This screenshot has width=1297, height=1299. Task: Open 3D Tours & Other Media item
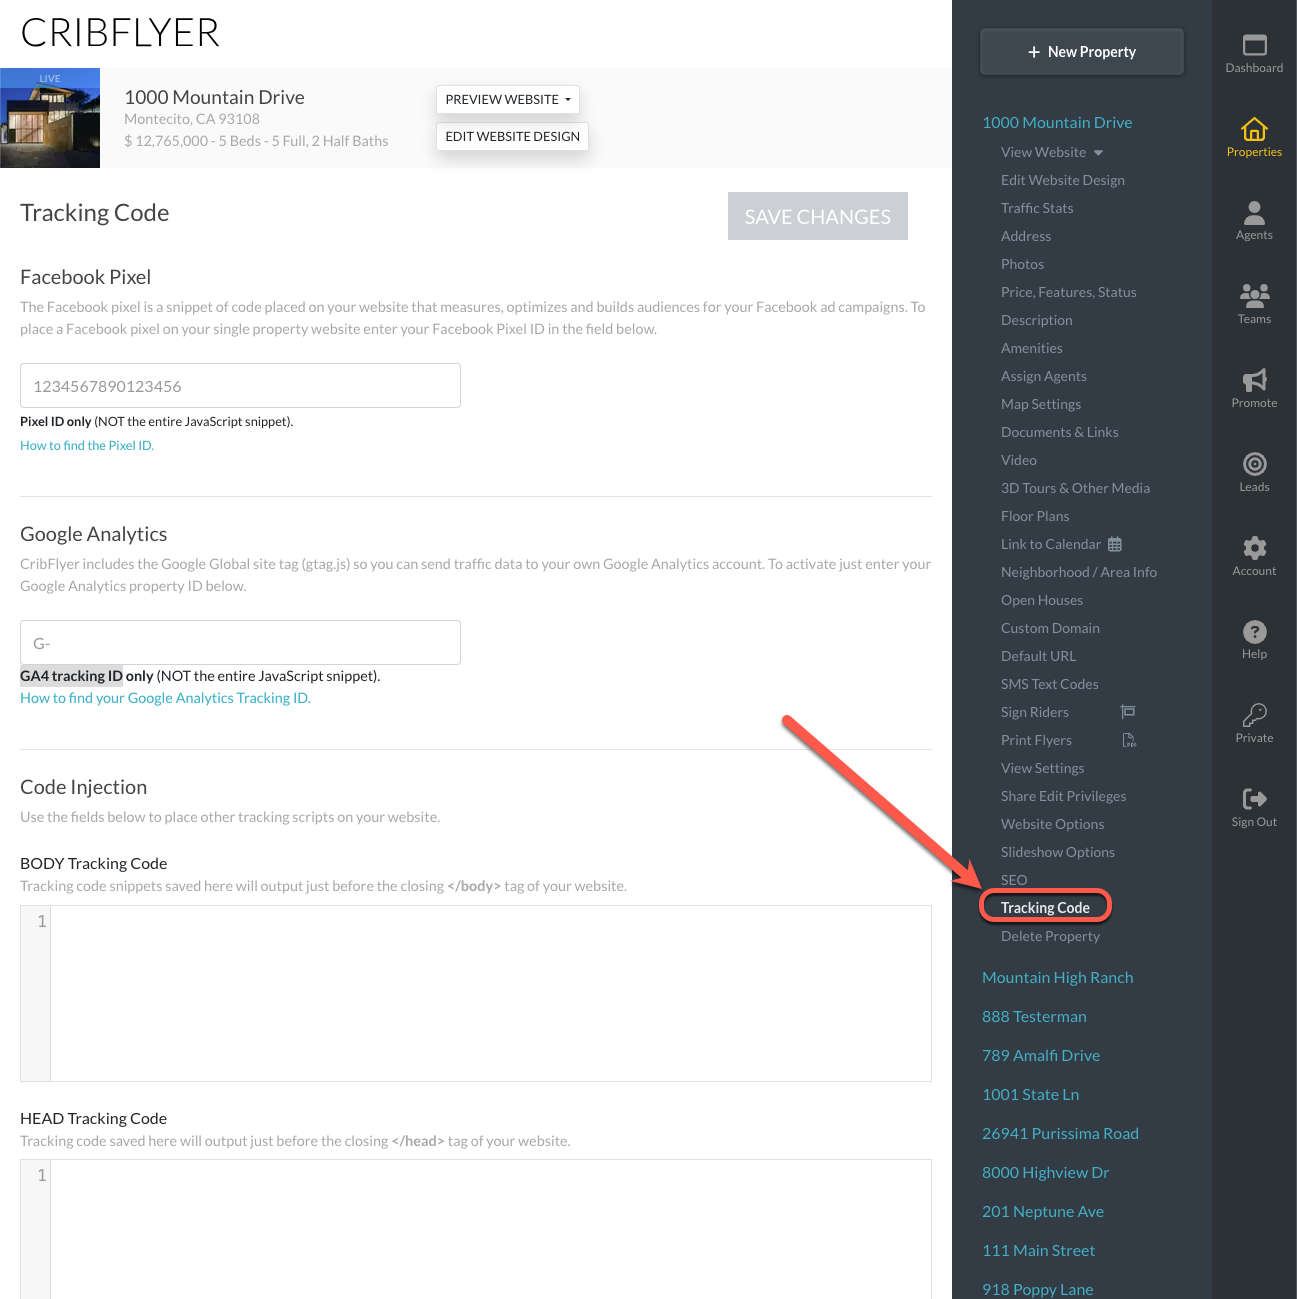(1075, 488)
